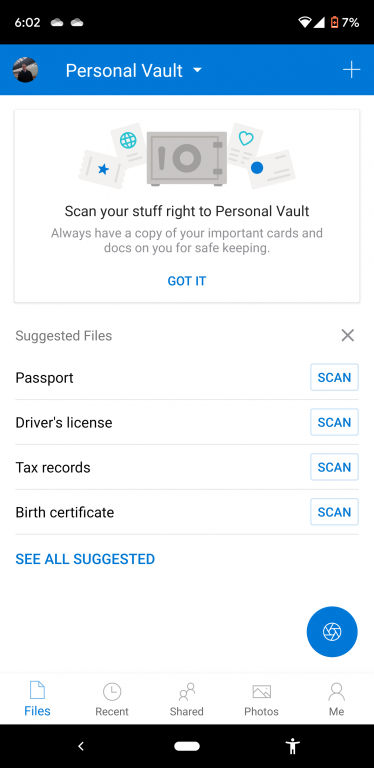Switch to the Recent tab
Image resolution: width=374 pixels, height=768 pixels.
coord(112,699)
